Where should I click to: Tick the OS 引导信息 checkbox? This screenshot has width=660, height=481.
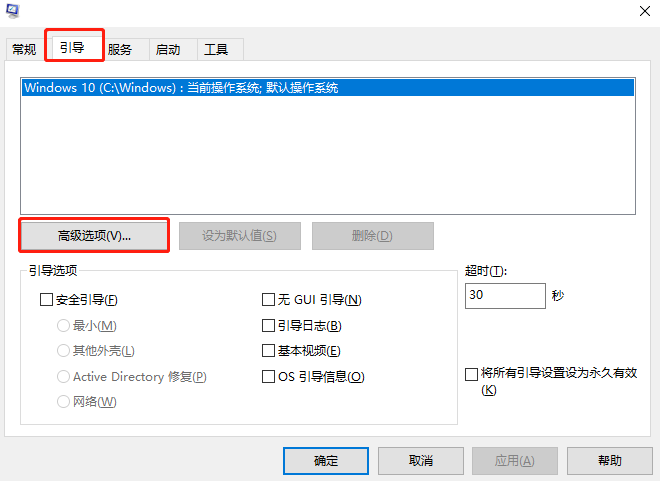268,377
